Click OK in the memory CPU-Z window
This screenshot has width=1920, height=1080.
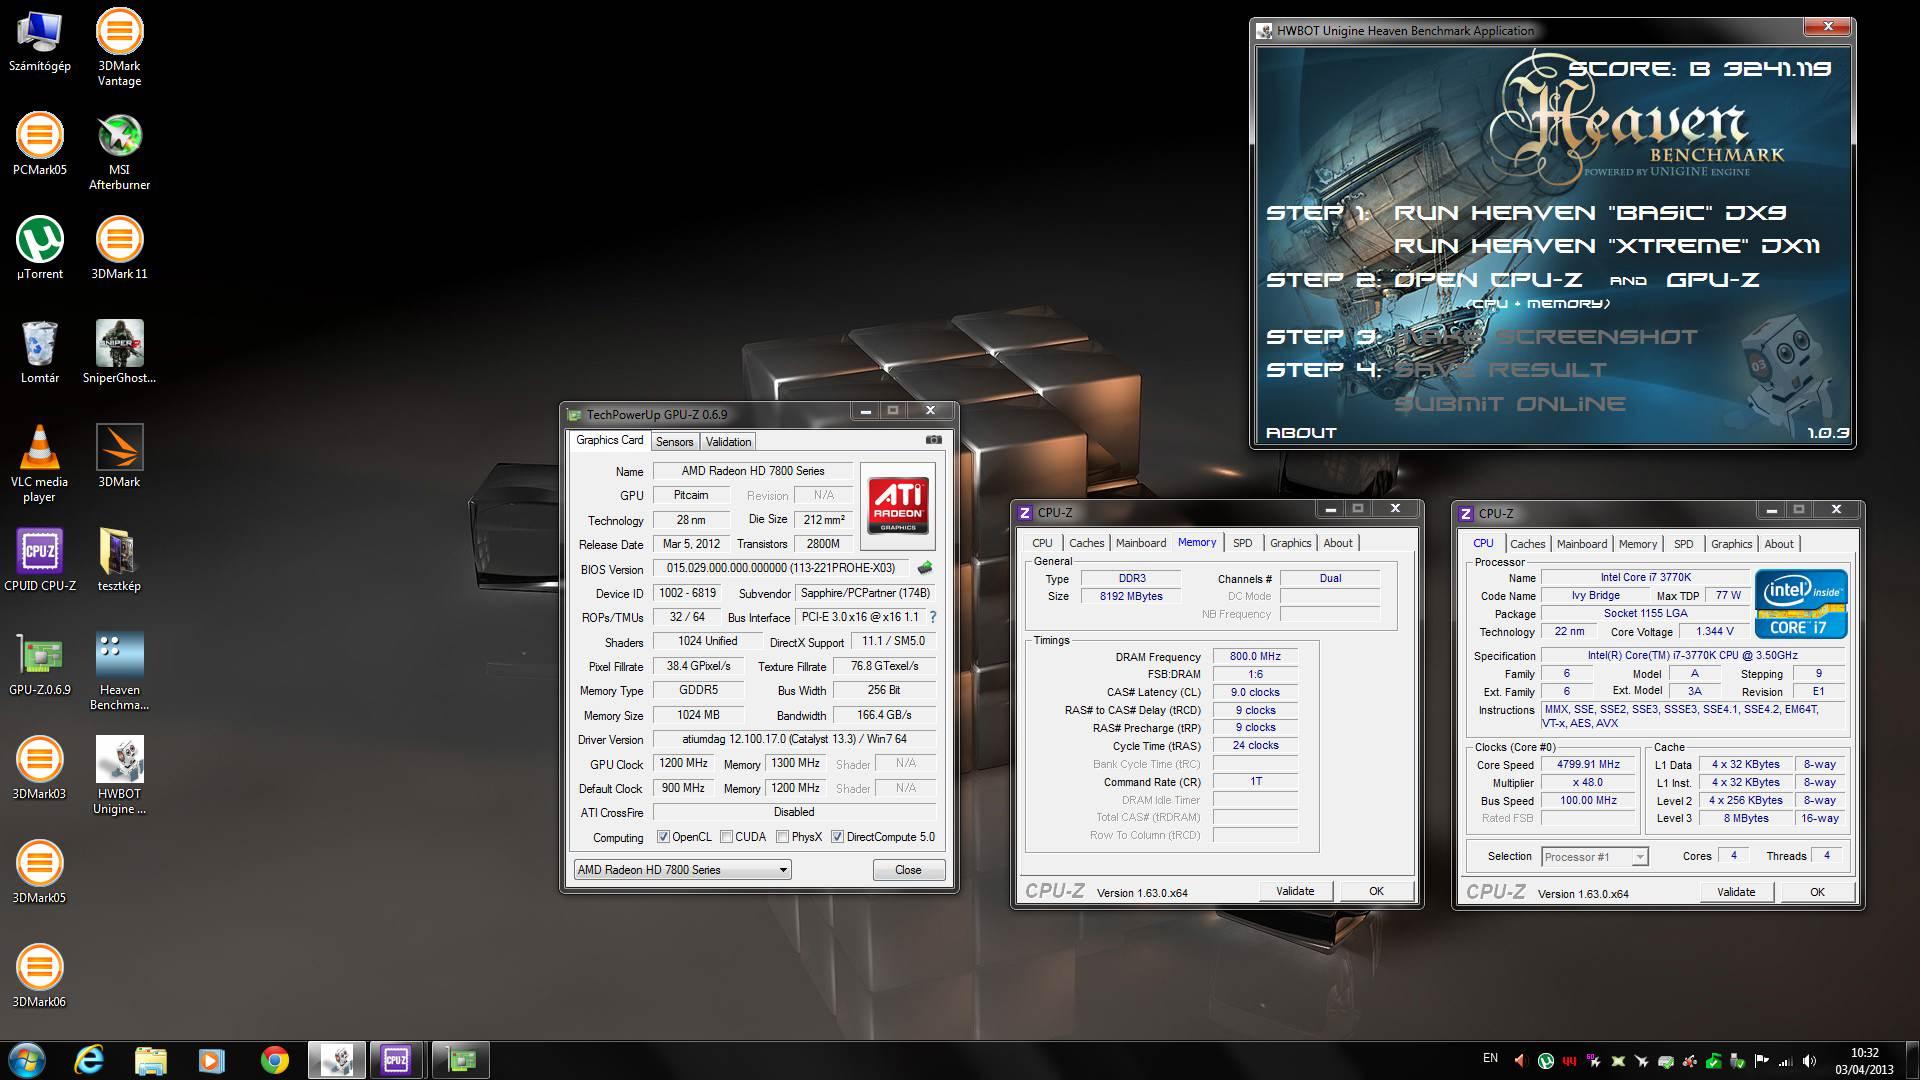coord(1376,891)
